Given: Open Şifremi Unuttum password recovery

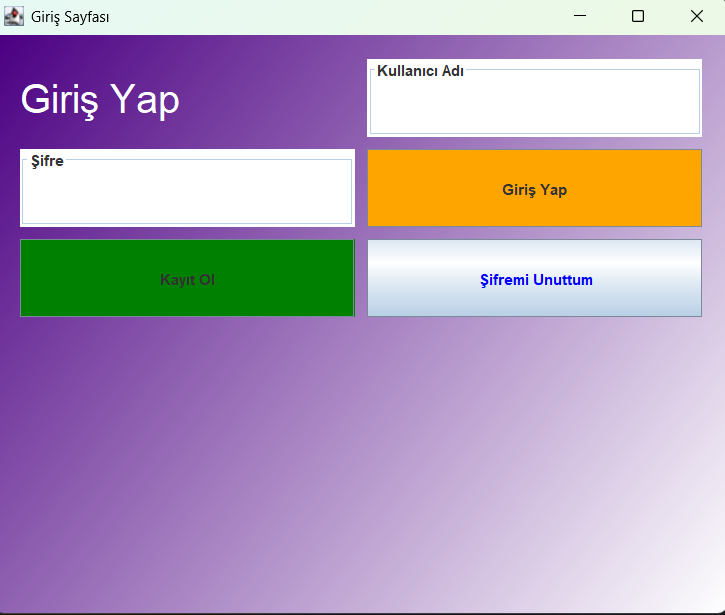Looking at the screenshot, I should 535,279.
